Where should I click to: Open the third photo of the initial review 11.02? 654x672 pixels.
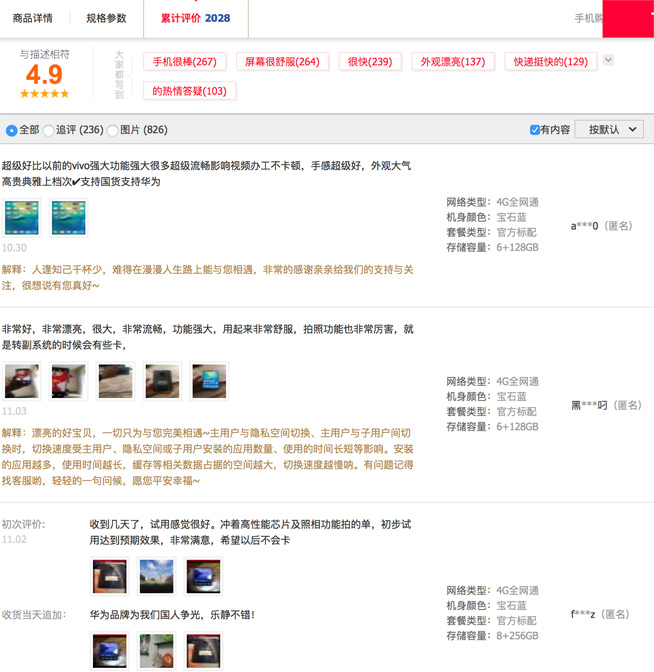tap(203, 577)
